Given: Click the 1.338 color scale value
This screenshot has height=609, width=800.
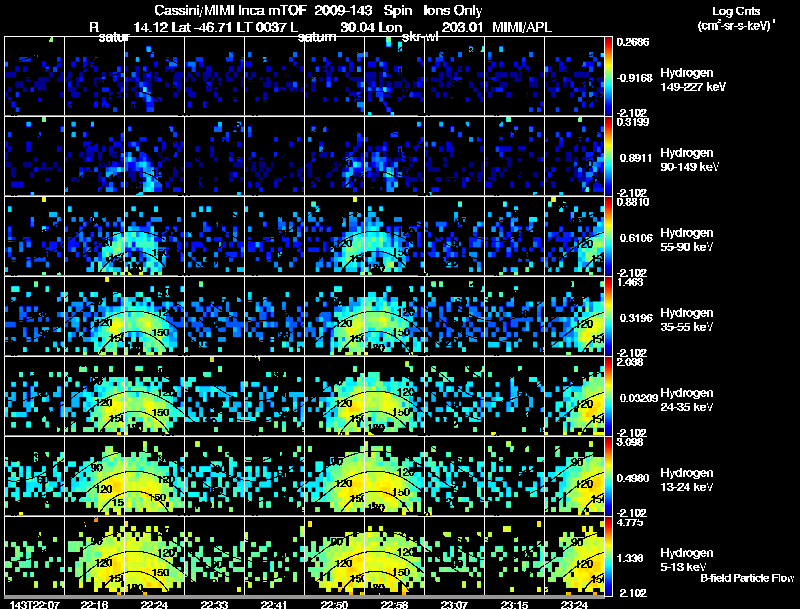Looking at the screenshot, I should pos(630,559).
